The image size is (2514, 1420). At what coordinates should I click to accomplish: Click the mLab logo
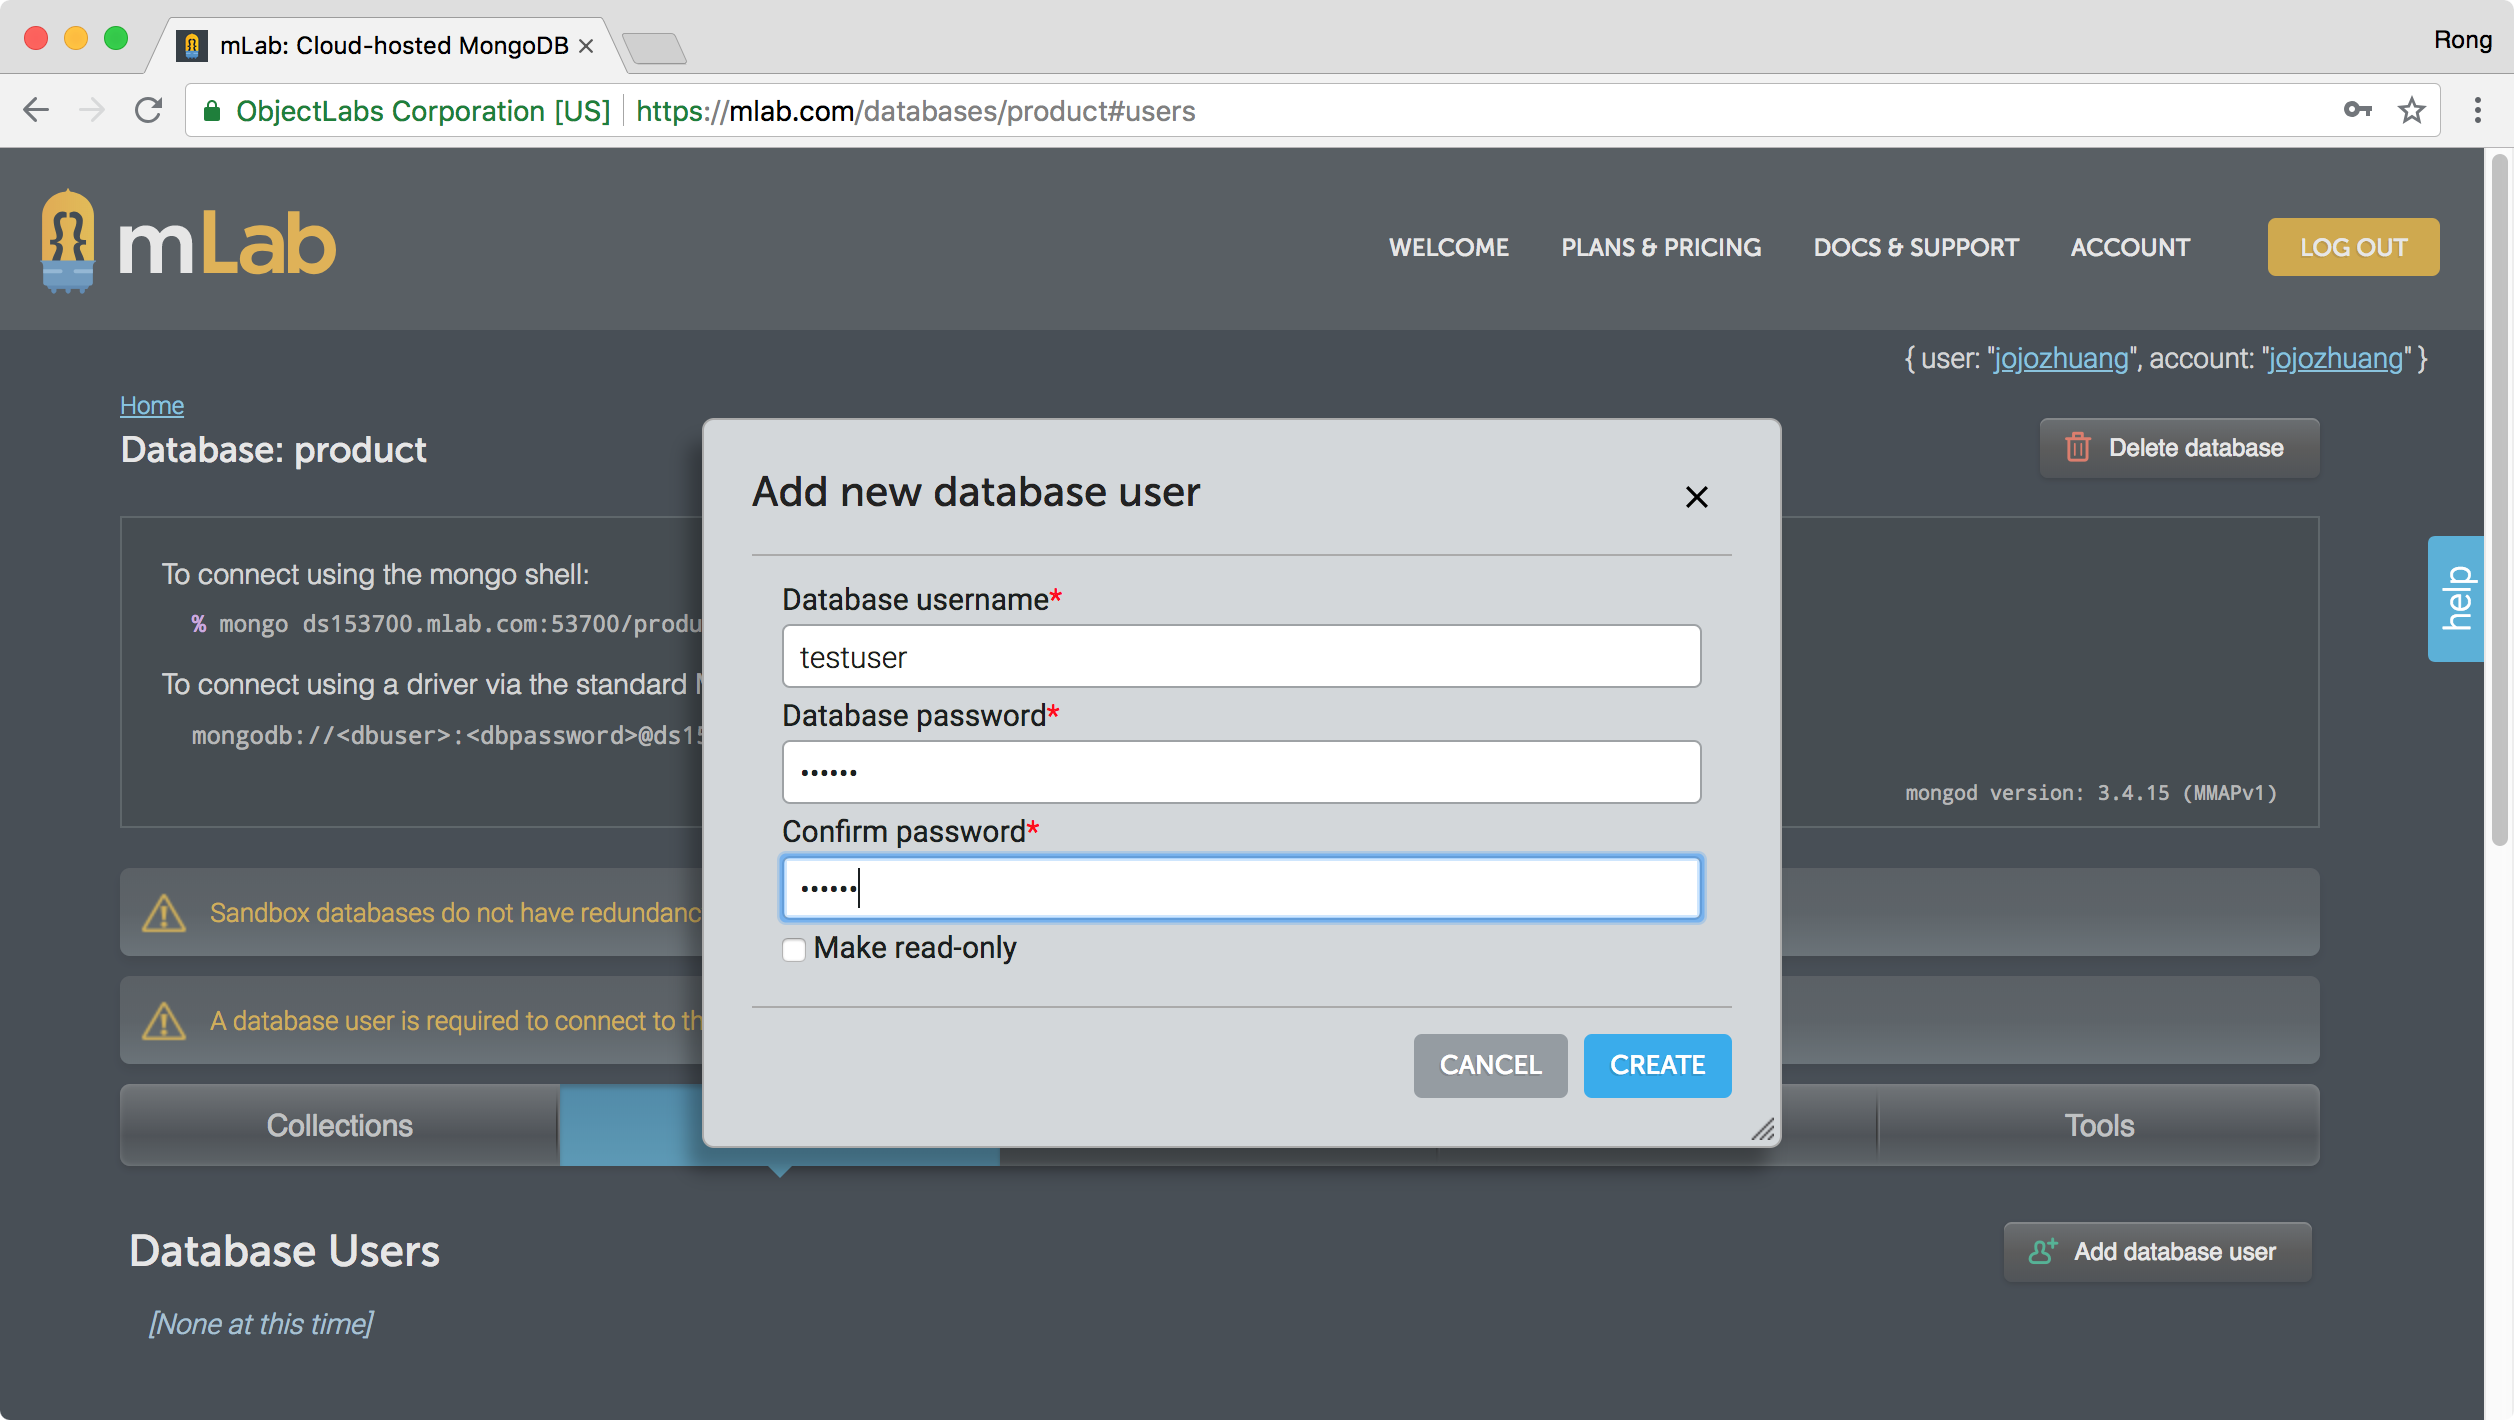click(189, 241)
